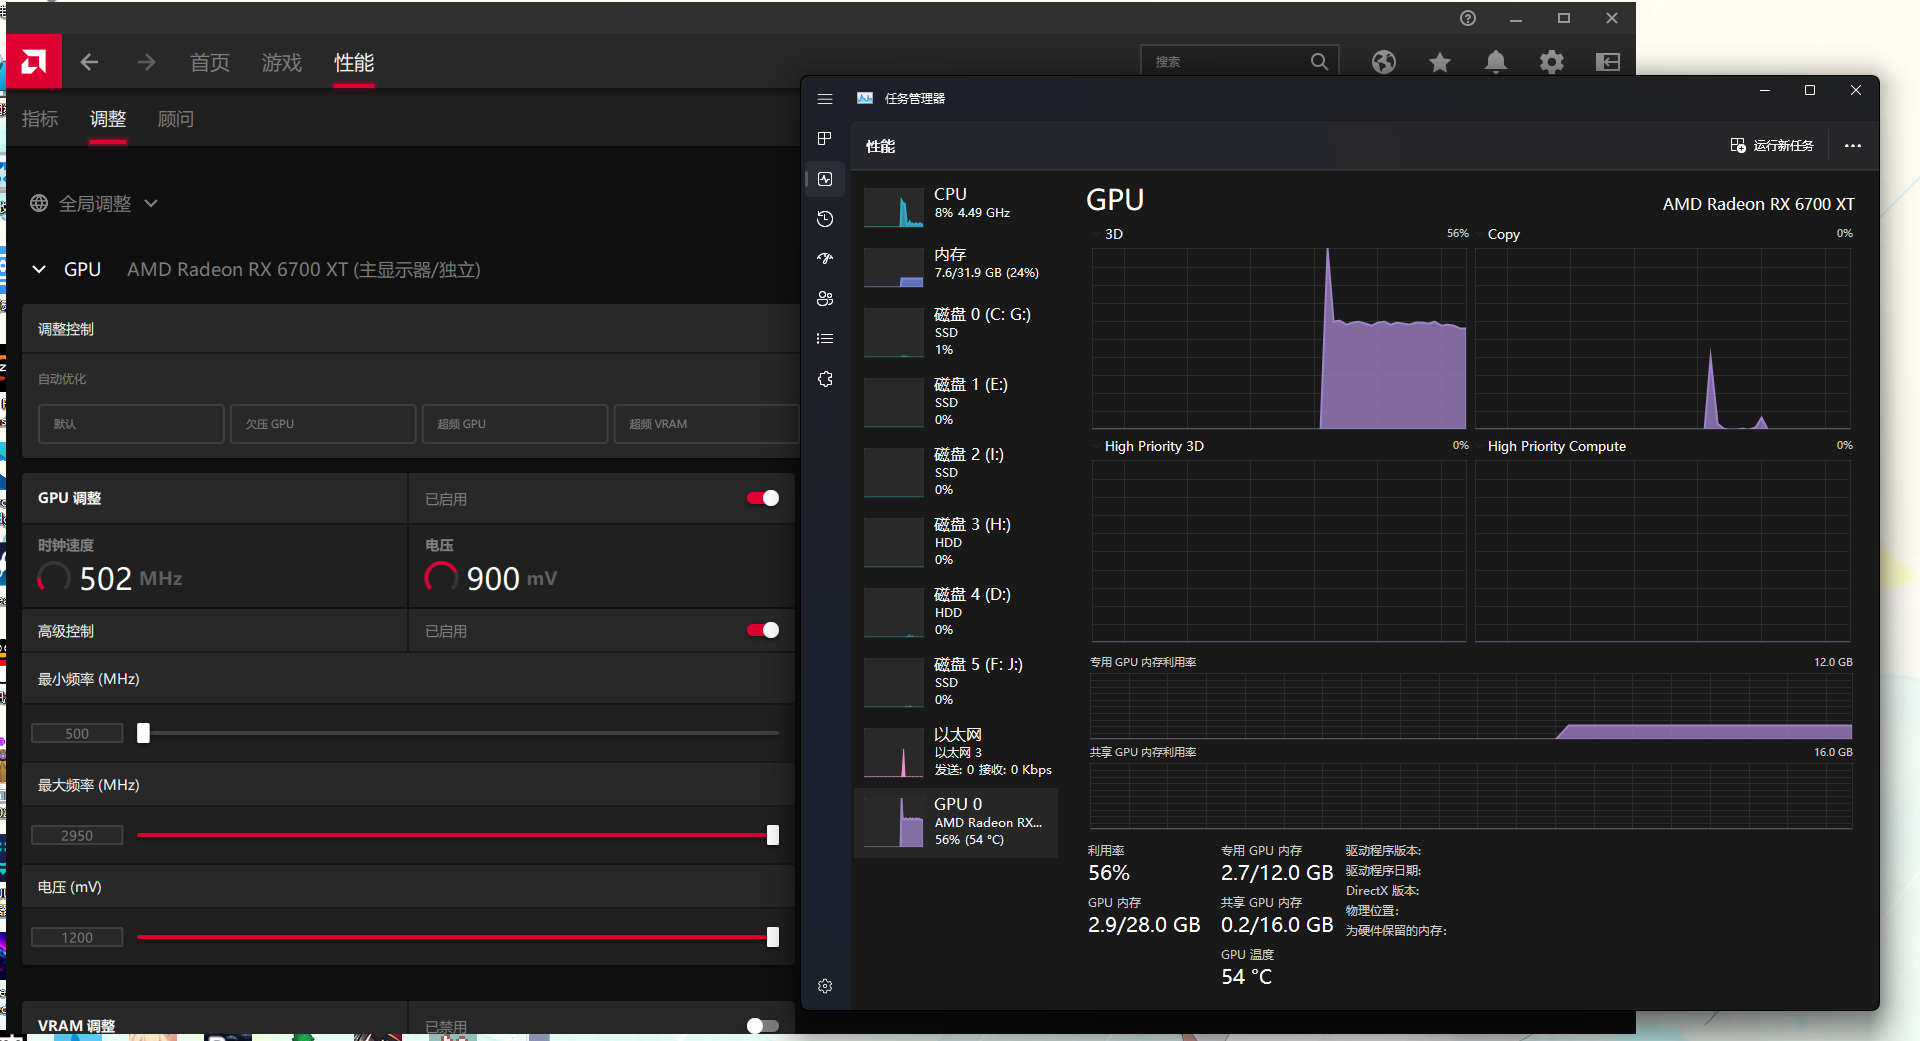Select 磁盘 4 (D:) entry

pos(956,613)
